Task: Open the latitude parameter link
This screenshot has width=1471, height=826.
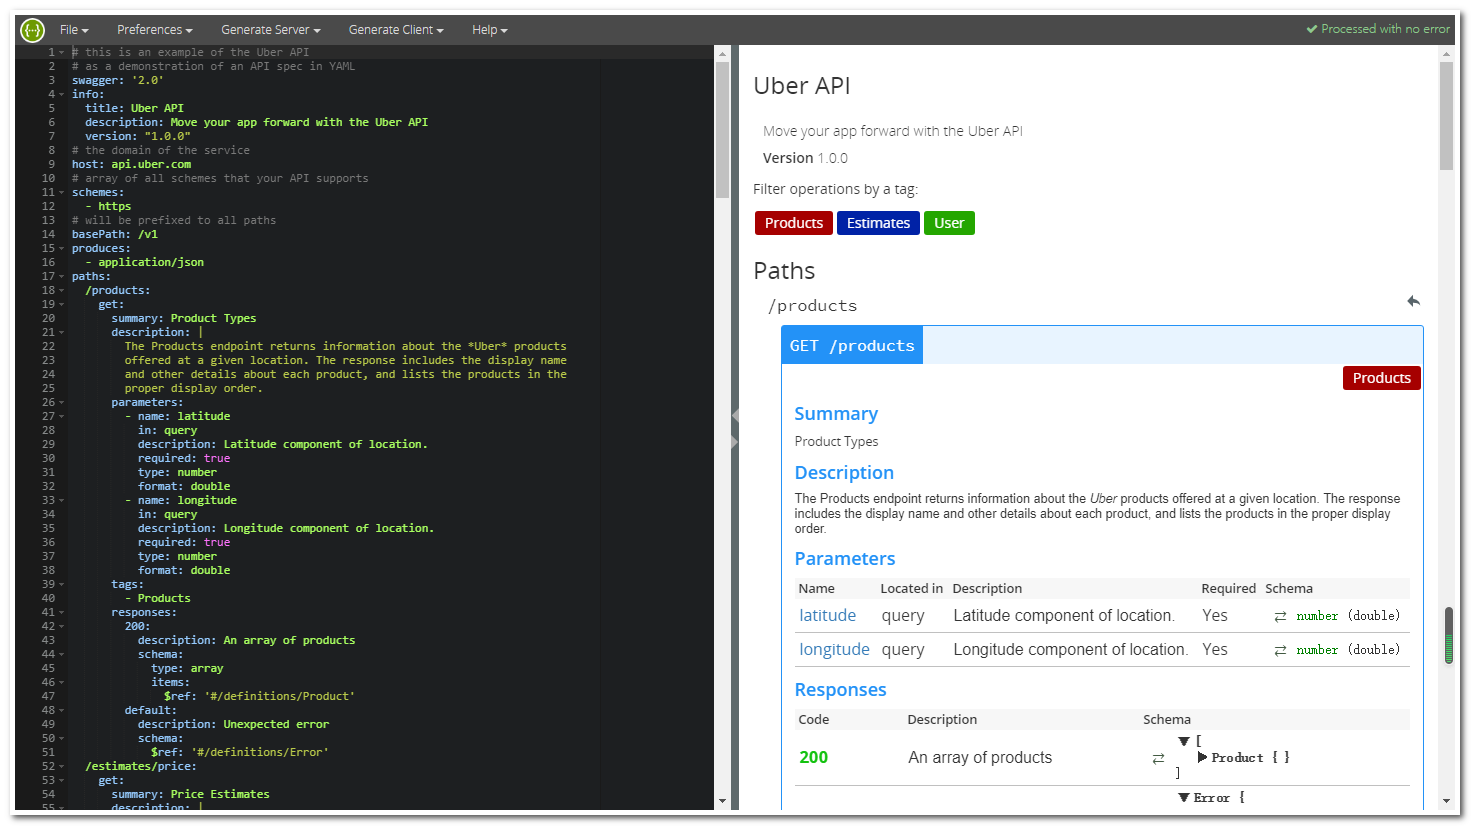Action: point(828,616)
